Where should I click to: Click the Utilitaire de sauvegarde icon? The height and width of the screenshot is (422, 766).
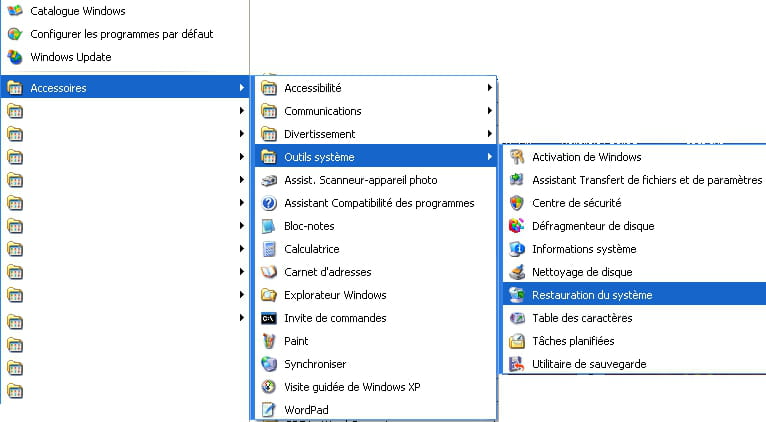point(517,364)
